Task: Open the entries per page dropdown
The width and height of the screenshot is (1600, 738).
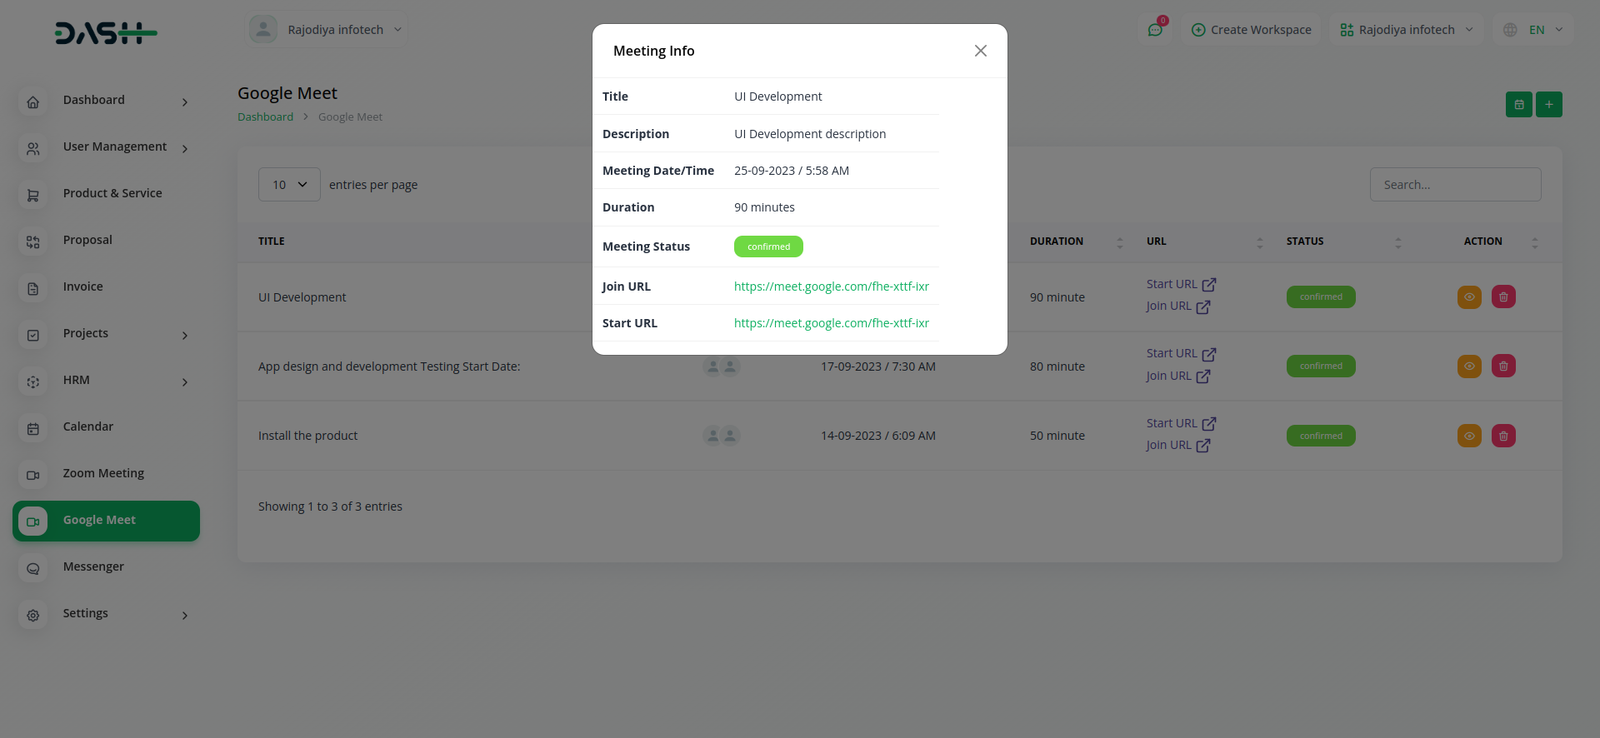Action: (289, 185)
